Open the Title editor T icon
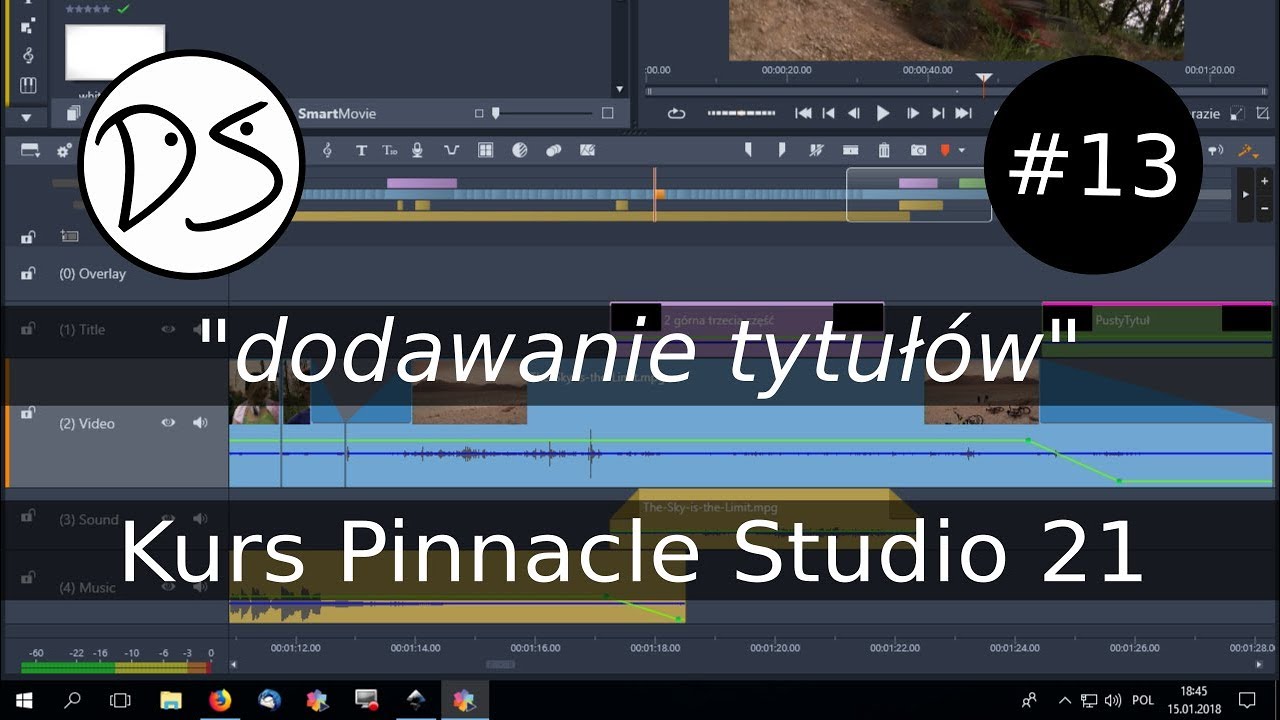 [361, 151]
